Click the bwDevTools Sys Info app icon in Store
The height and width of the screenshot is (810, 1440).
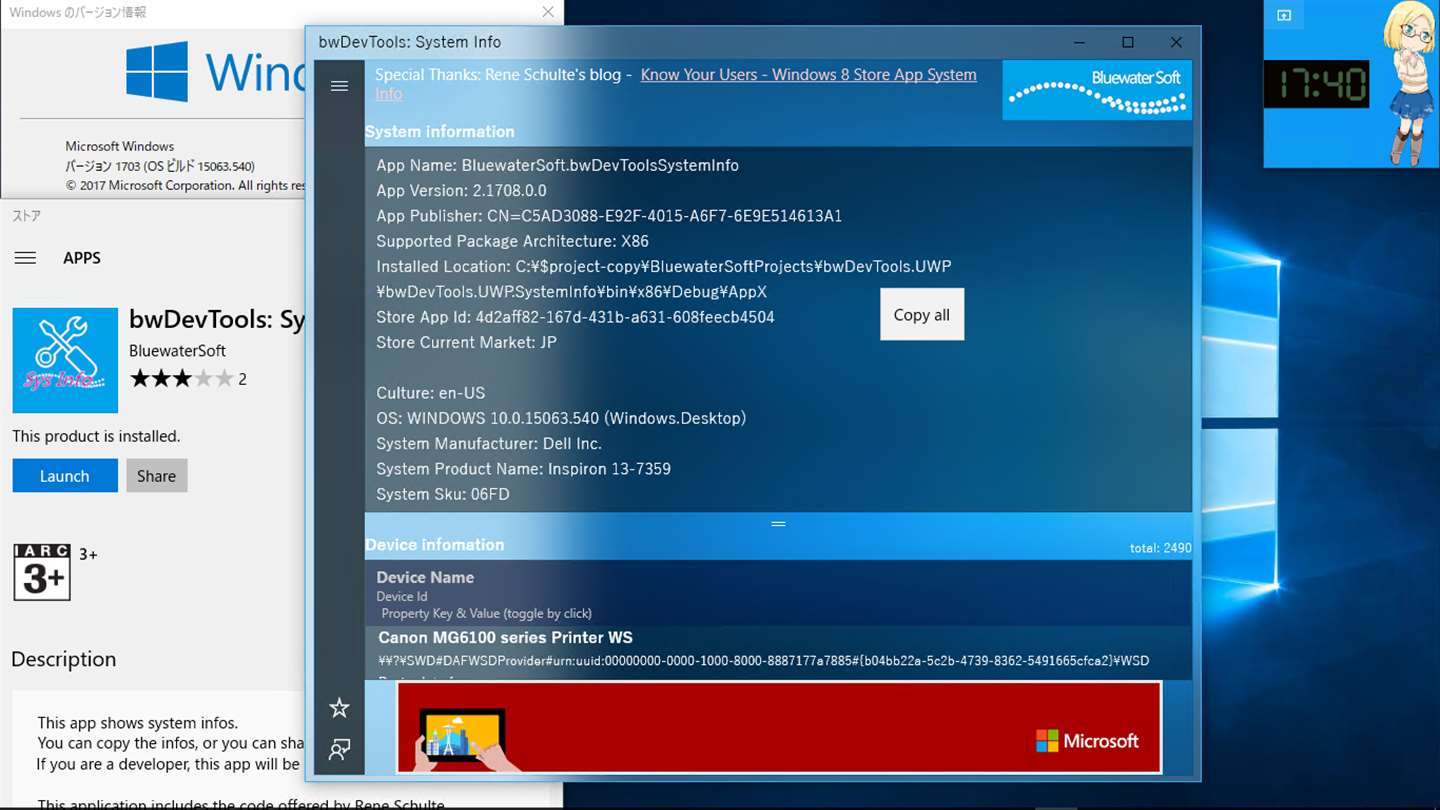[x=65, y=360]
